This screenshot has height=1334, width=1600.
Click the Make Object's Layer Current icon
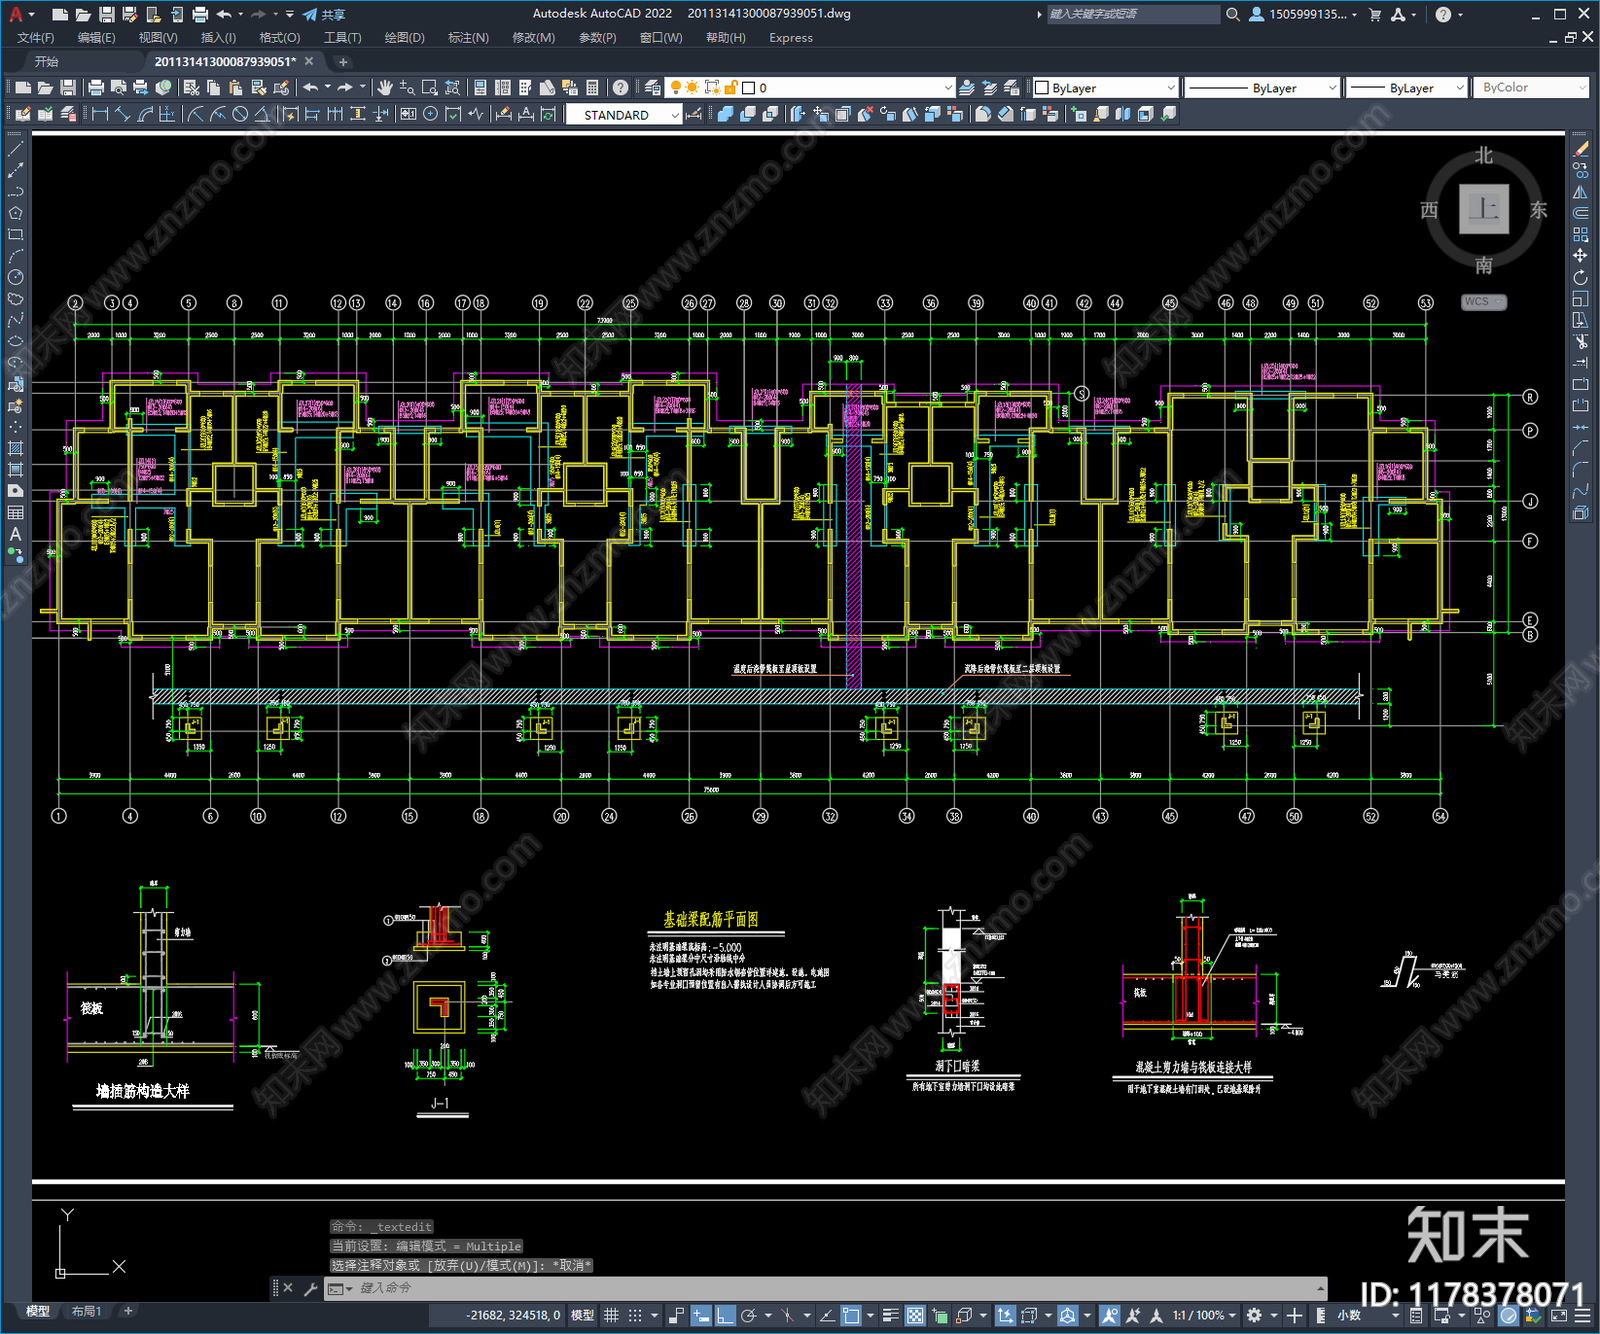[967, 88]
